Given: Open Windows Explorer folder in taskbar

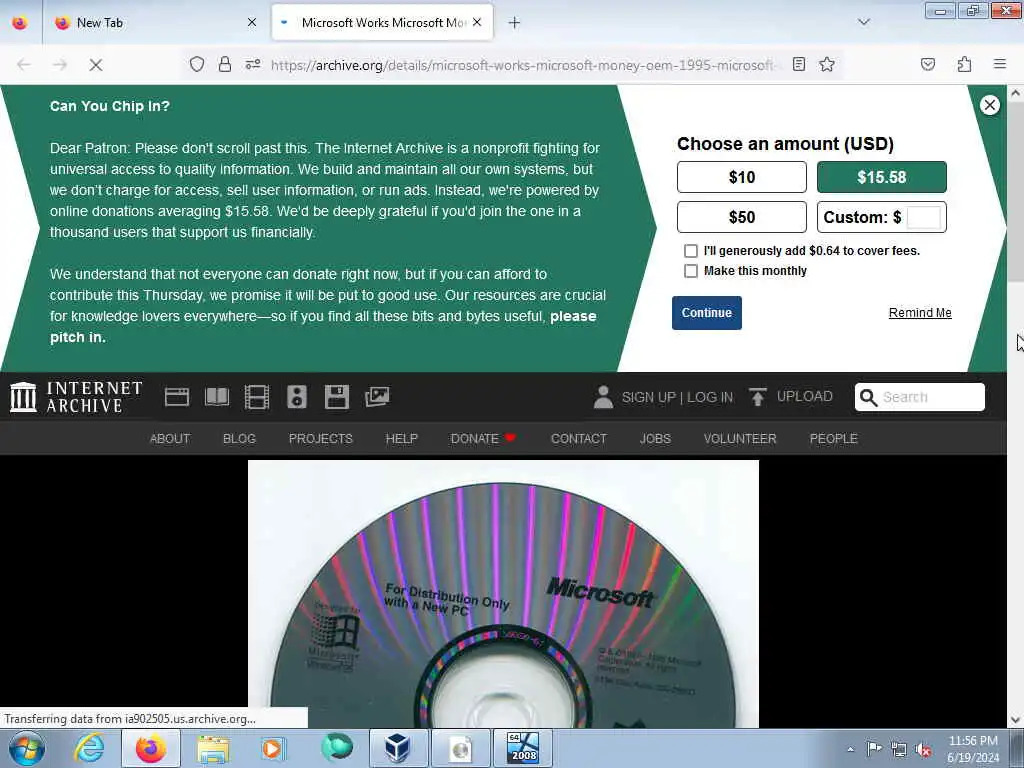Looking at the screenshot, I should [x=213, y=748].
